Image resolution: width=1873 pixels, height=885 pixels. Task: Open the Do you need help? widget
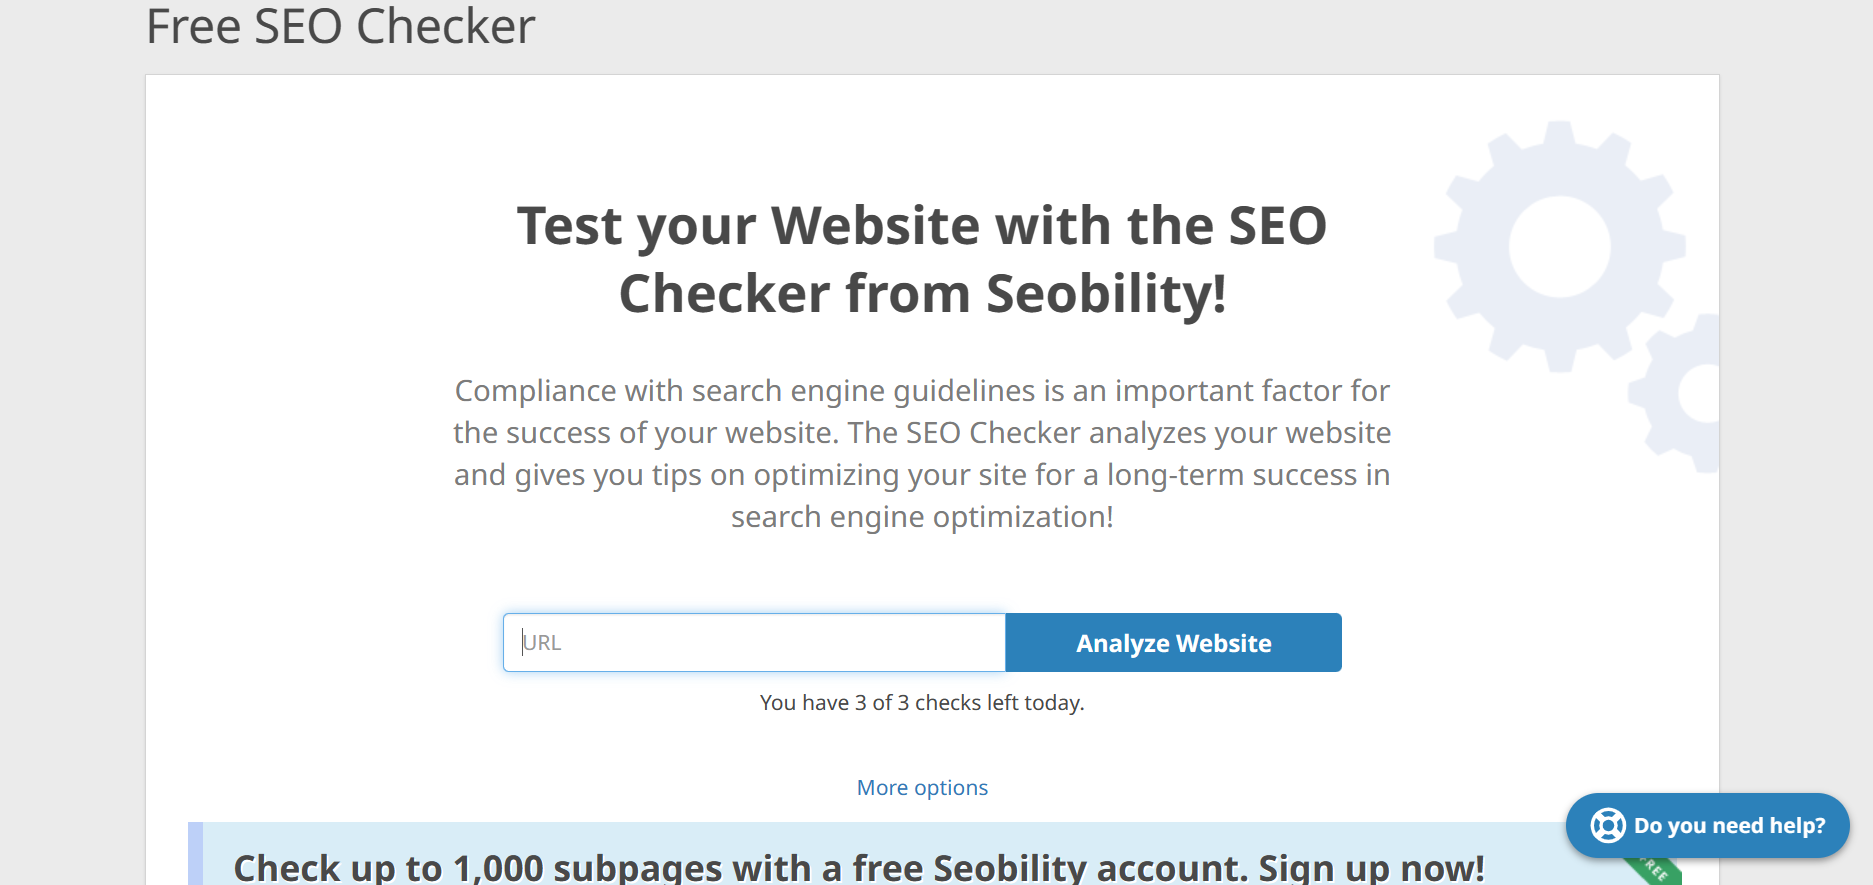click(1707, 825)
